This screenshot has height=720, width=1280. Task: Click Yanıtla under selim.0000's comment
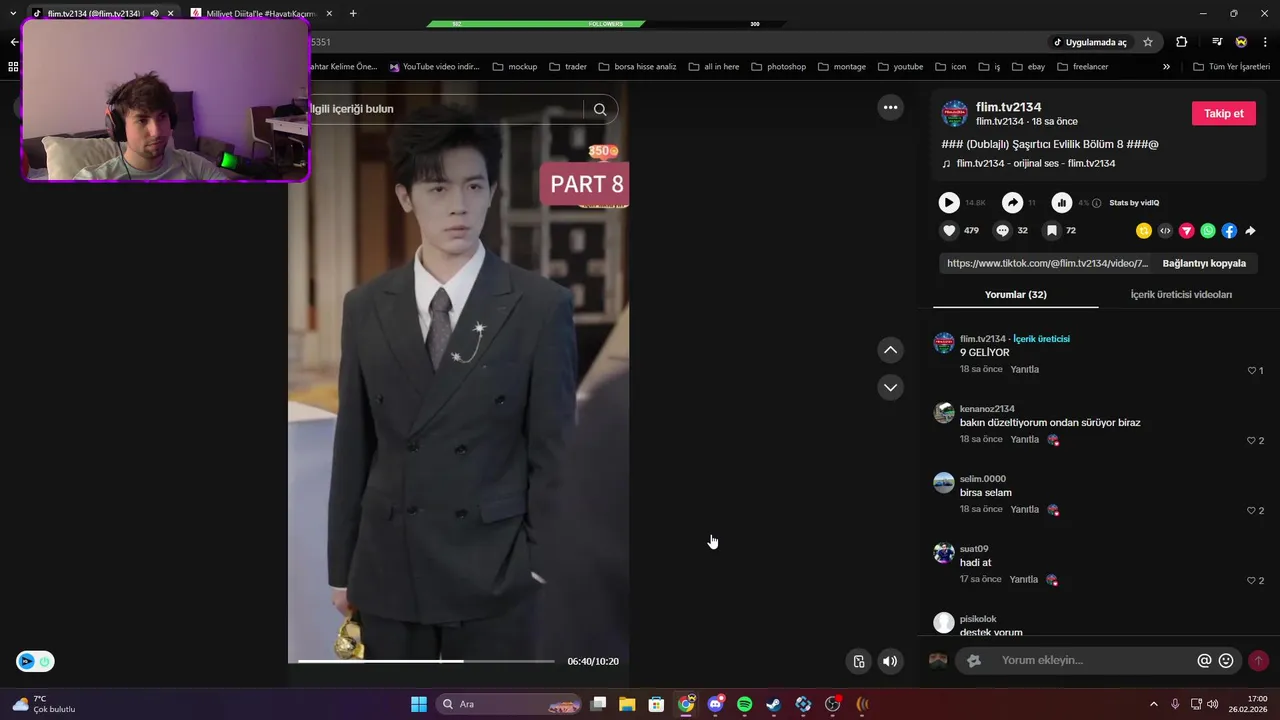pyautogui.click(x=1024, y=510)
